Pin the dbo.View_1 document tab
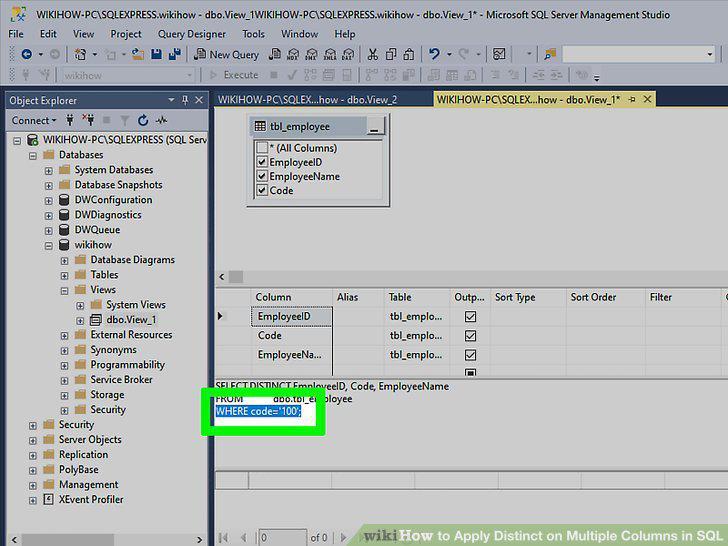 [632, 99]
